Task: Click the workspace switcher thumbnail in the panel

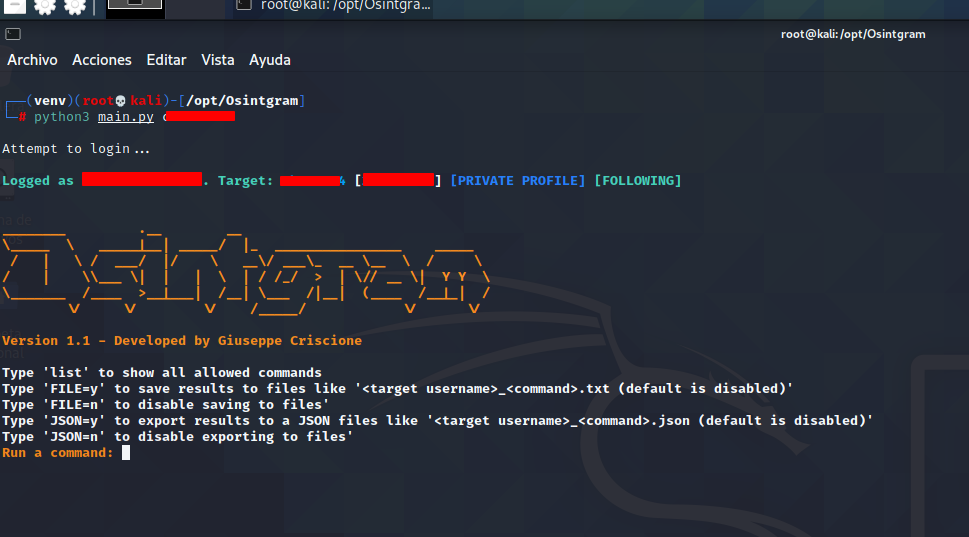Action: click(135, 6)
